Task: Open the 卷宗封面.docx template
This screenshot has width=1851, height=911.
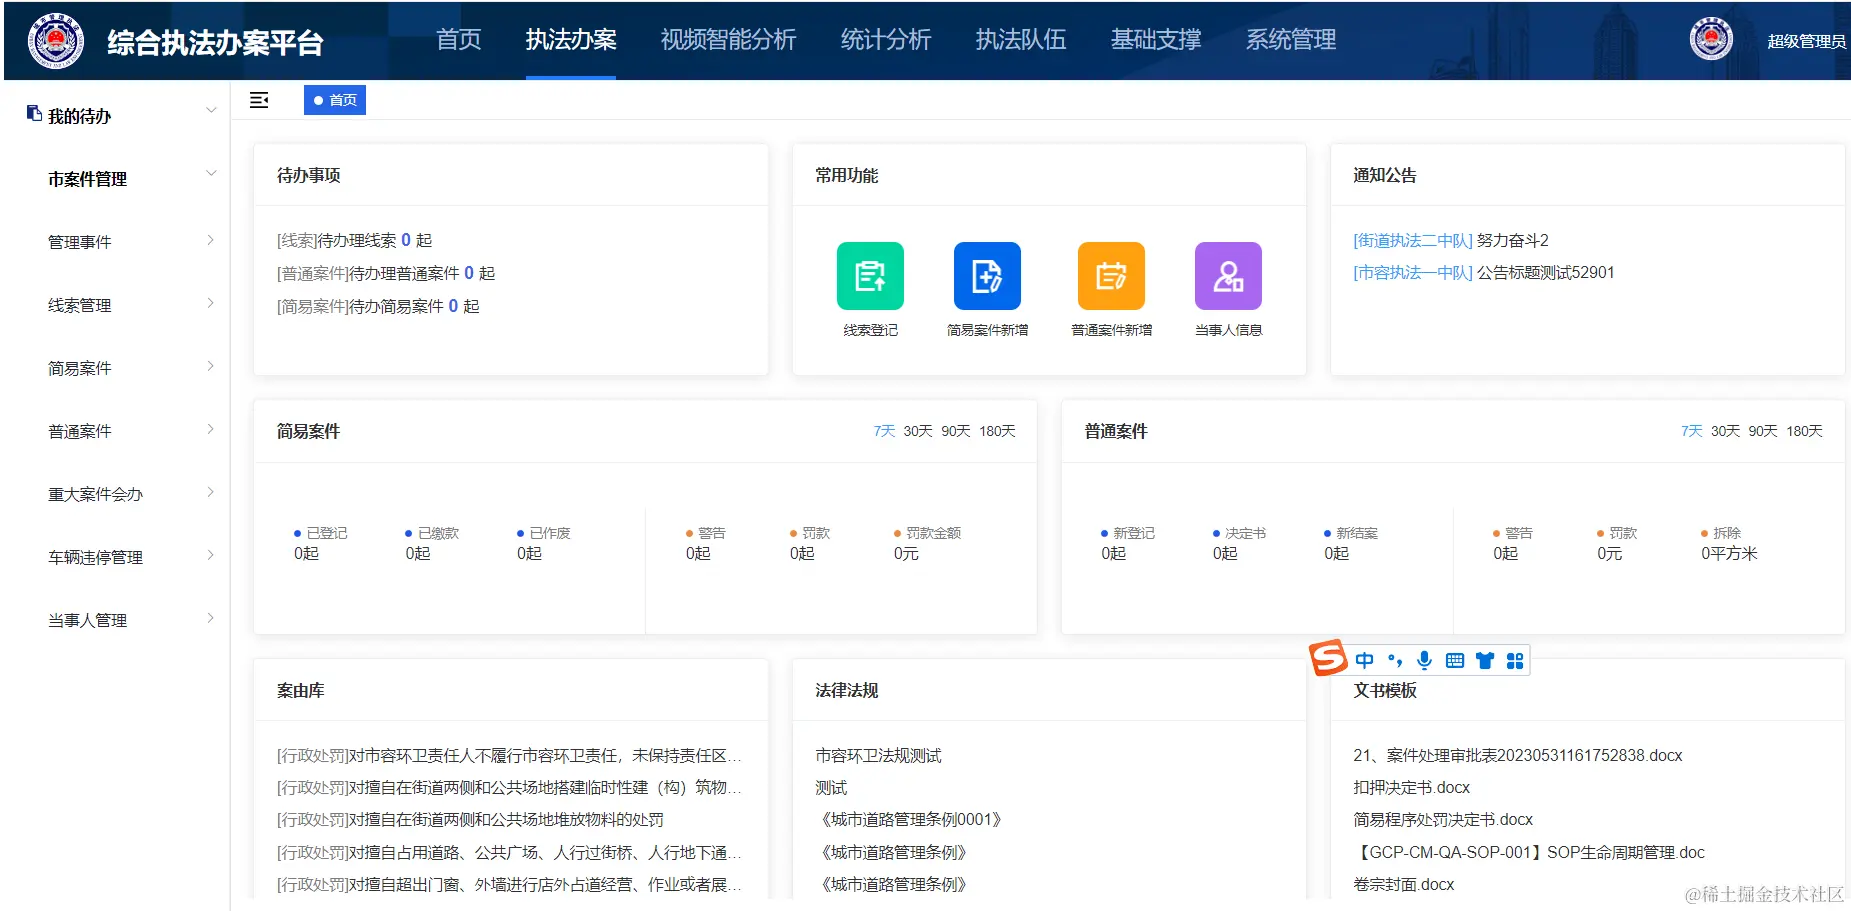Action: pyautogui.click(x=1404, y=884)
